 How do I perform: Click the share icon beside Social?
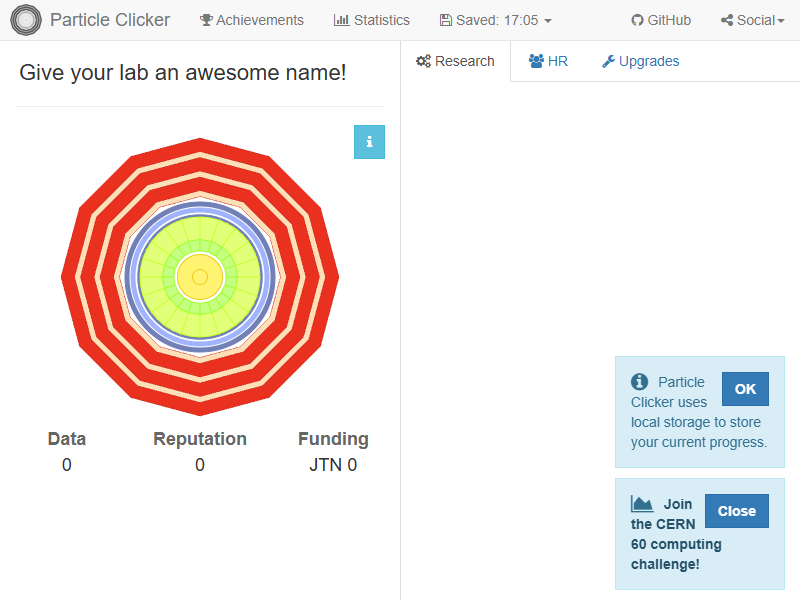pos(727,20)
